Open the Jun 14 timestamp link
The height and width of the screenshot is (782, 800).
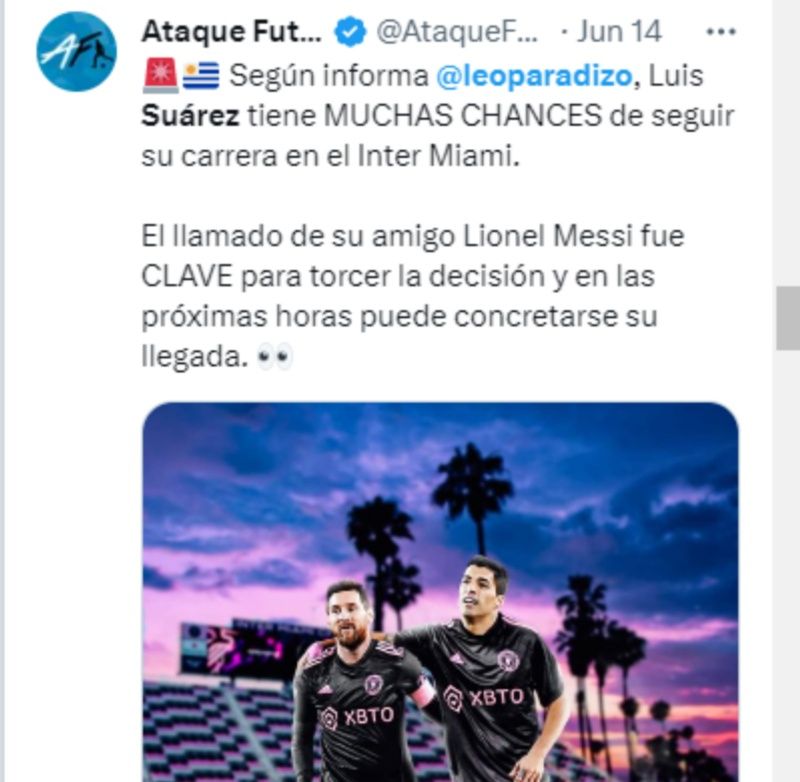point(619,32)
